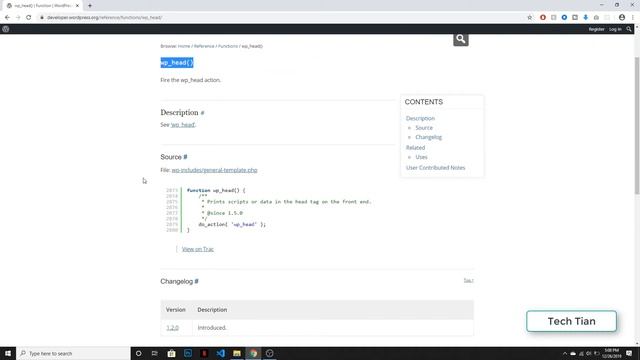Open the taskbar clock and date

[x=611, y=353]
